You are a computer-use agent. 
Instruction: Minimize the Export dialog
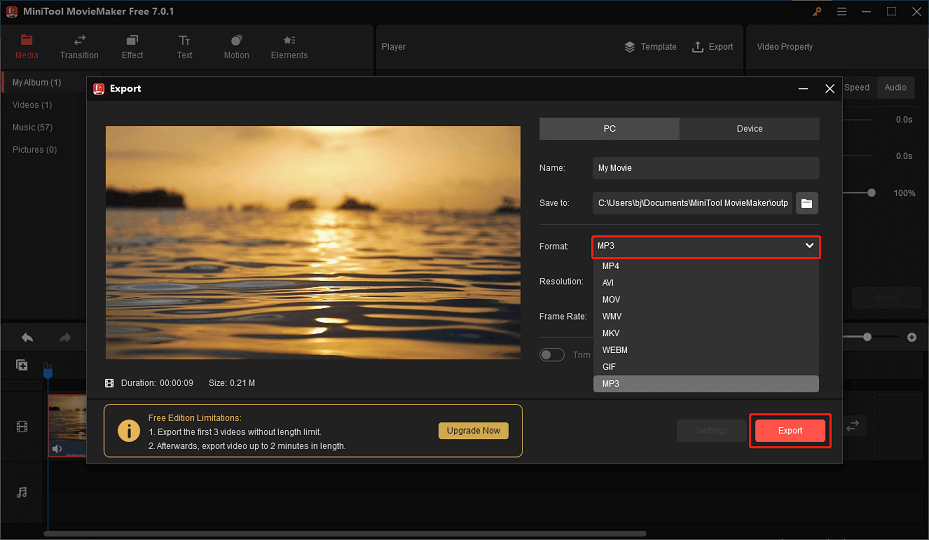[x=803, y=88]
